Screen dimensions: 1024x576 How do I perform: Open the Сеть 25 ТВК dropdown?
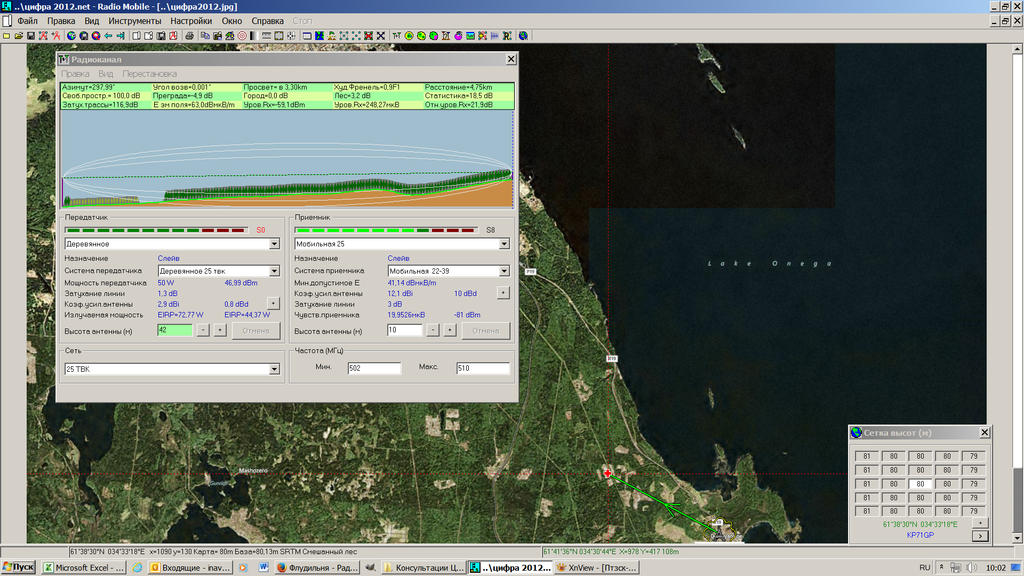pos(274,369)
